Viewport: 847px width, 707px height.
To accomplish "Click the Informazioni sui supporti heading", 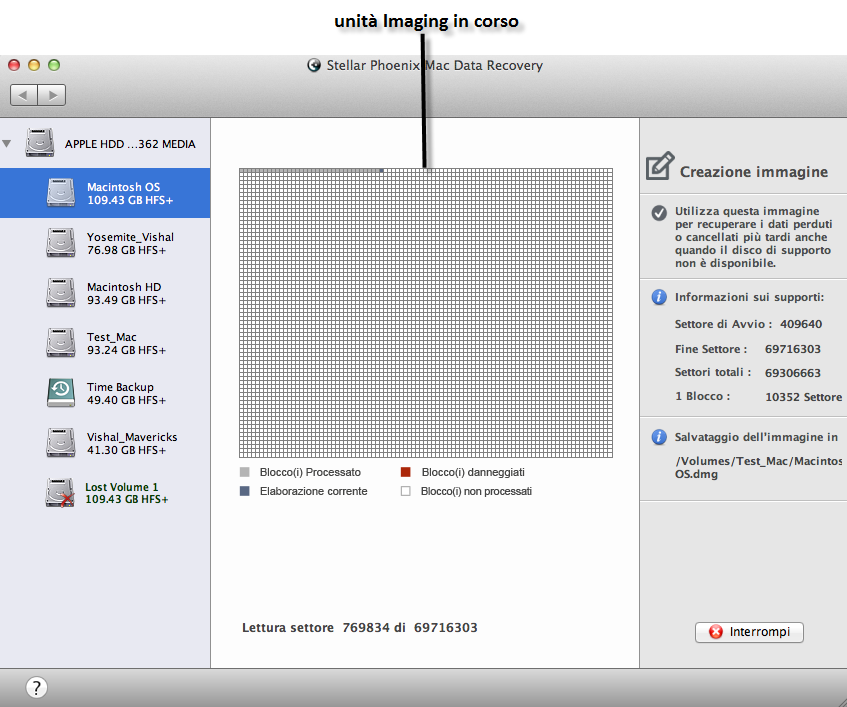I will pos(749,297).
